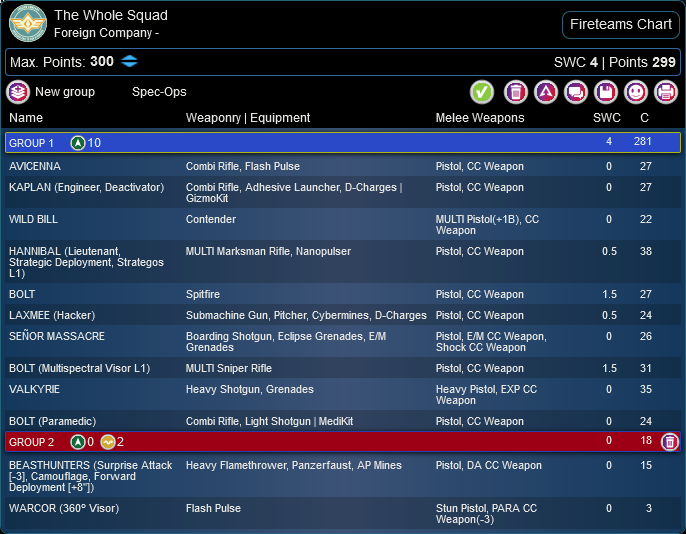Image resolution: width=686 pixels, height=534 pixels.
Task: Click the GROUP 1 cost total 281
Action: coord(643,141)
